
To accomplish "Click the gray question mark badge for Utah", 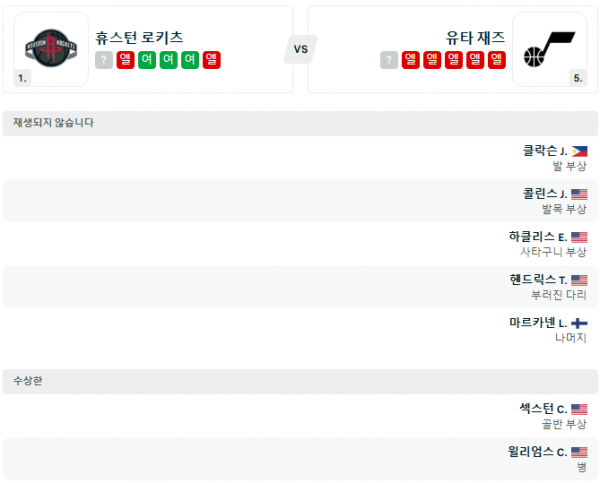I will 389,60.
